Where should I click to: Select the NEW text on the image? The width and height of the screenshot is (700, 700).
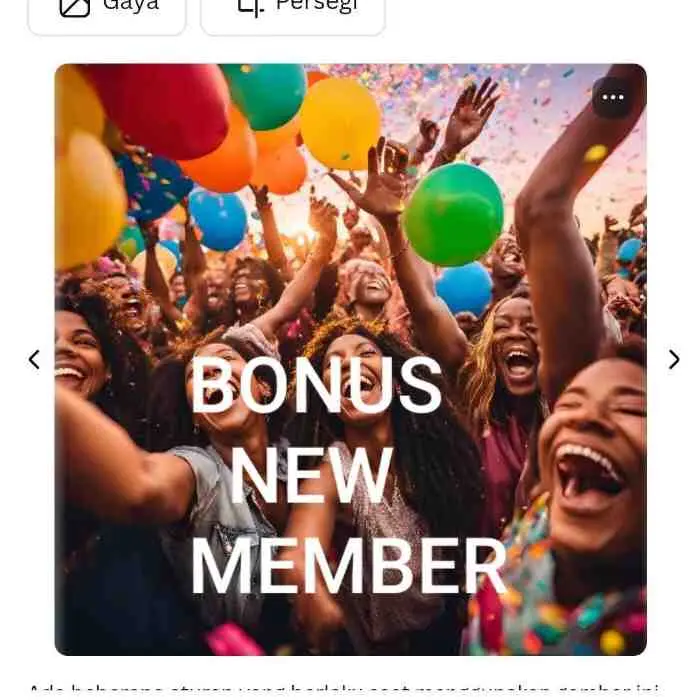(x=312, y=475)
